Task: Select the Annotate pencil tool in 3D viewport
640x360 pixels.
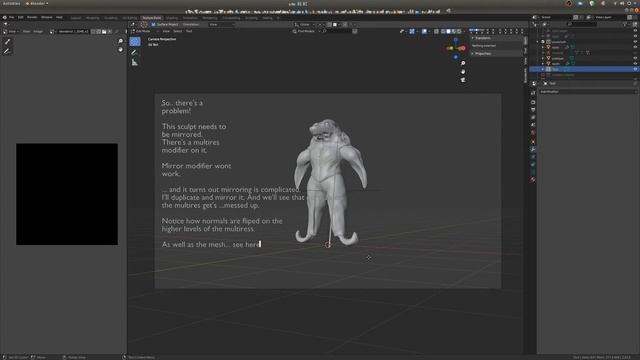Action: [x=135, y=52]
